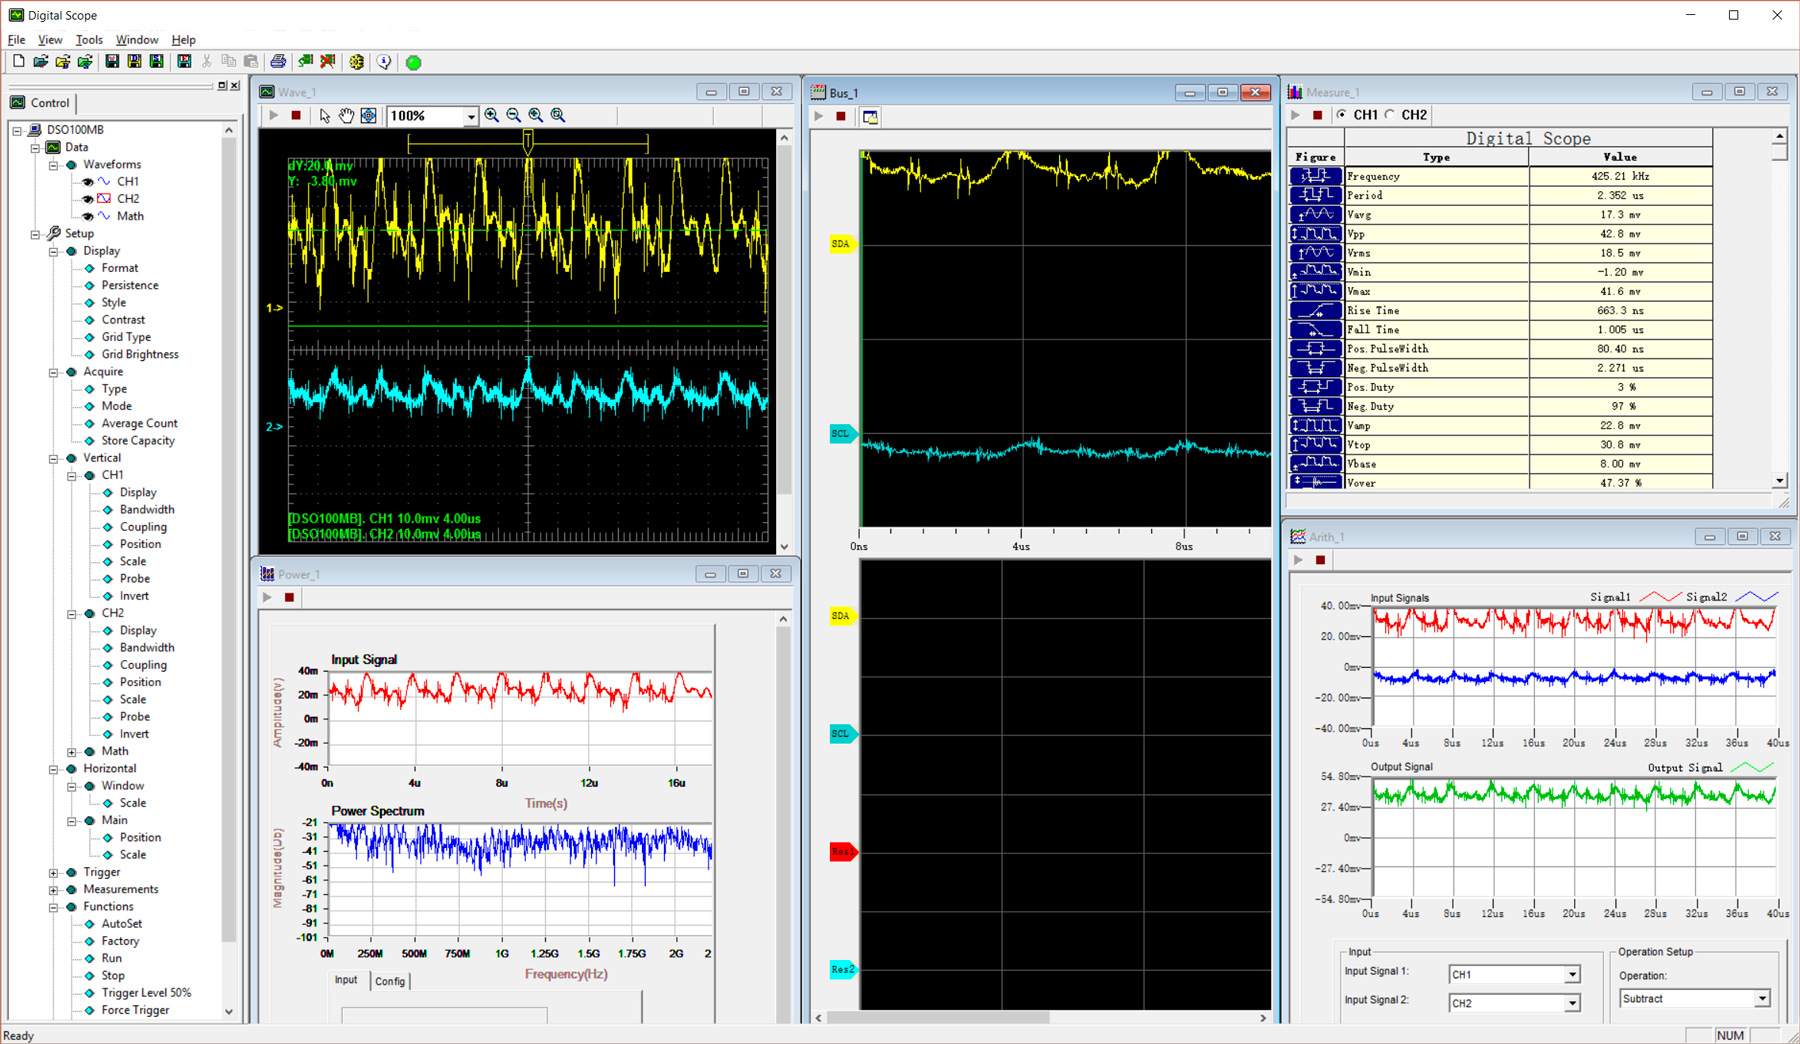Open the Tools menu
The width and height of the screenshot is (1800, 1044).
tap(89, 40)
